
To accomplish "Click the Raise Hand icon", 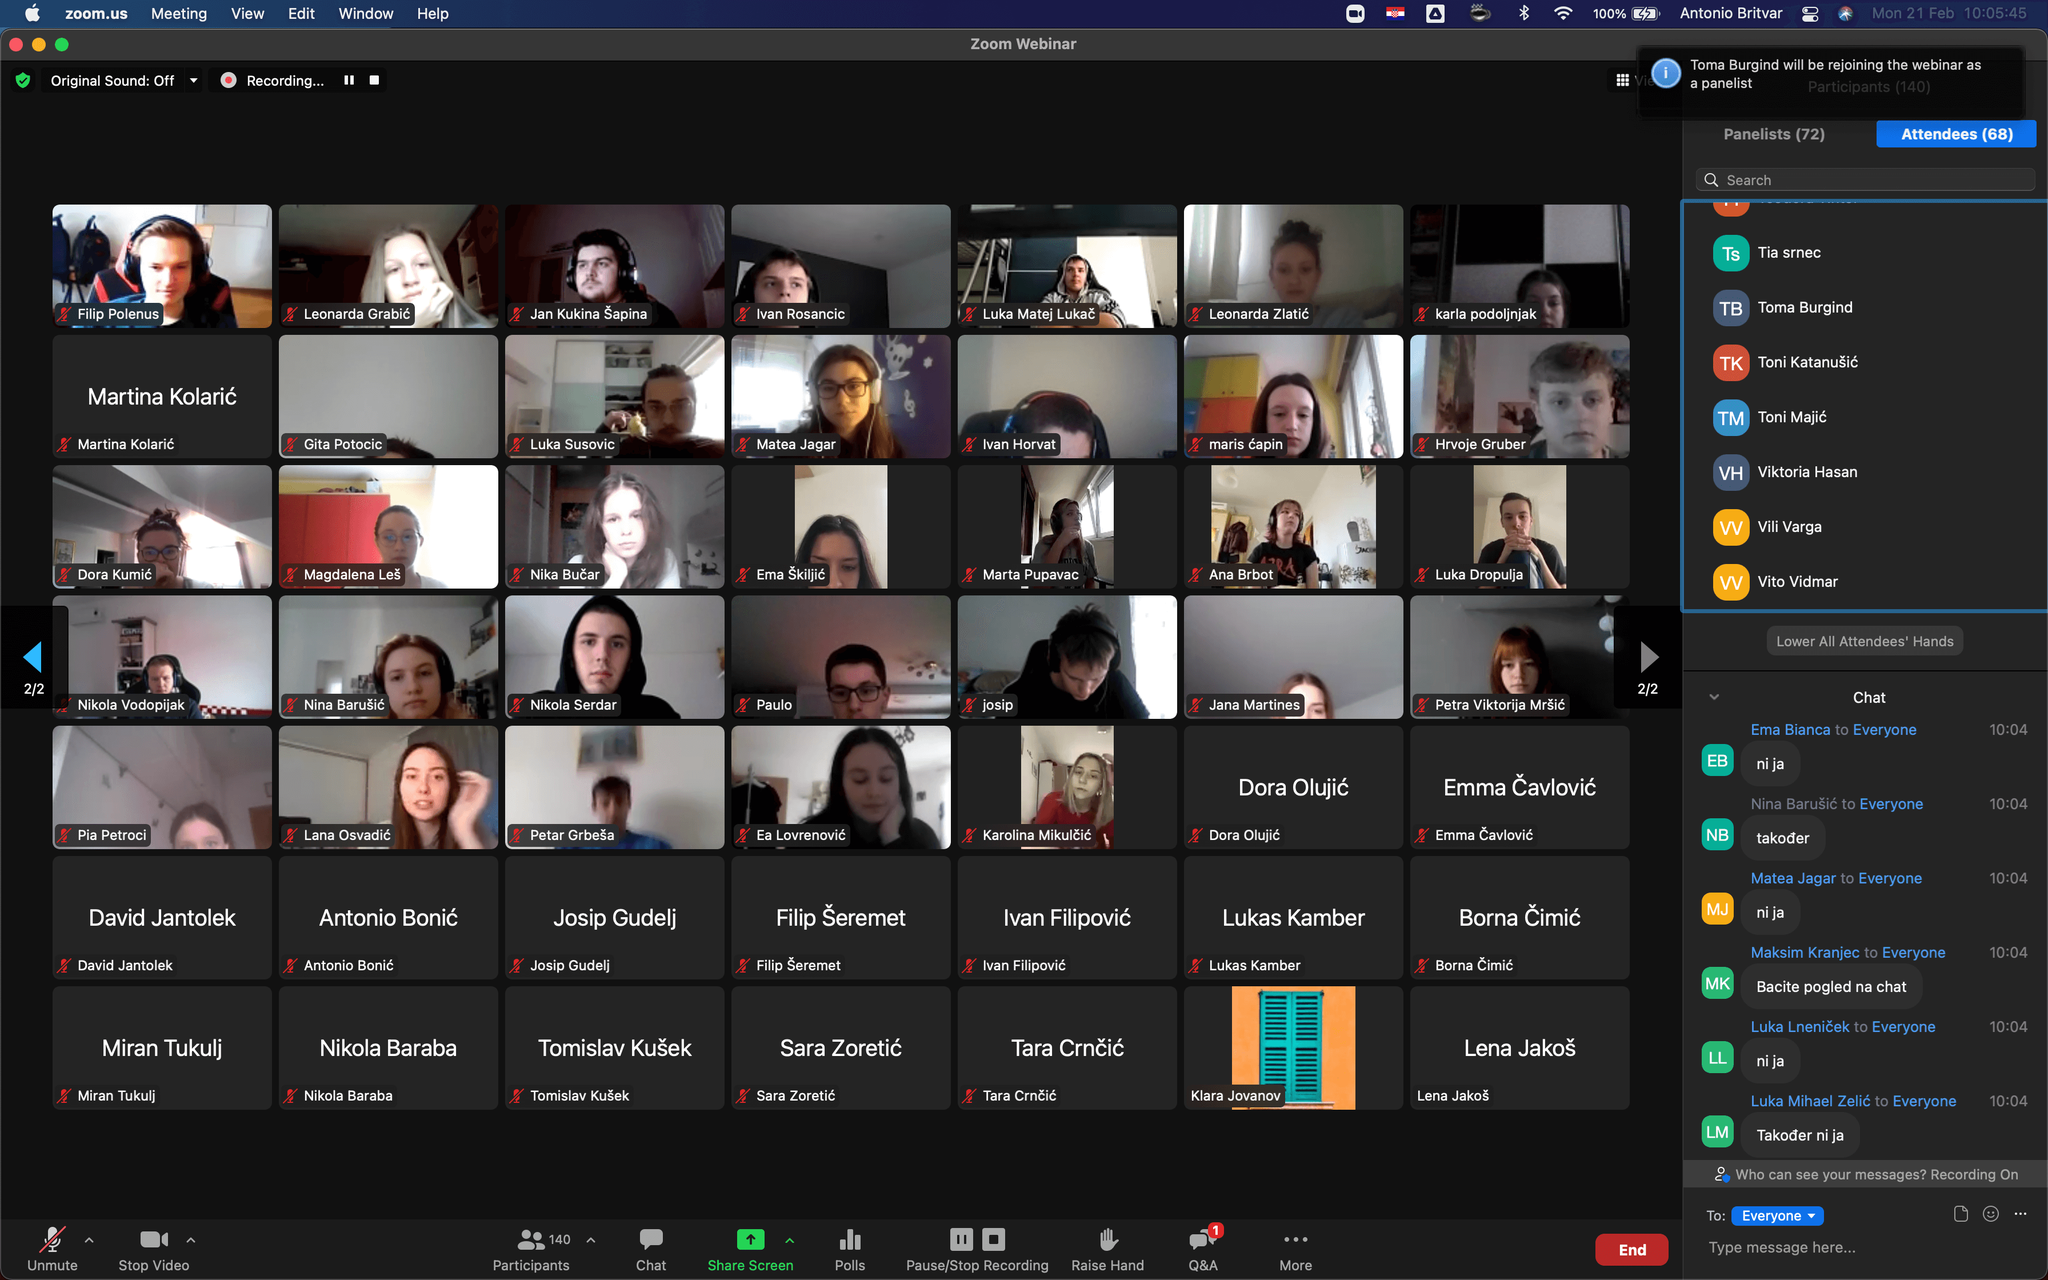I will coord(1108,1239).
